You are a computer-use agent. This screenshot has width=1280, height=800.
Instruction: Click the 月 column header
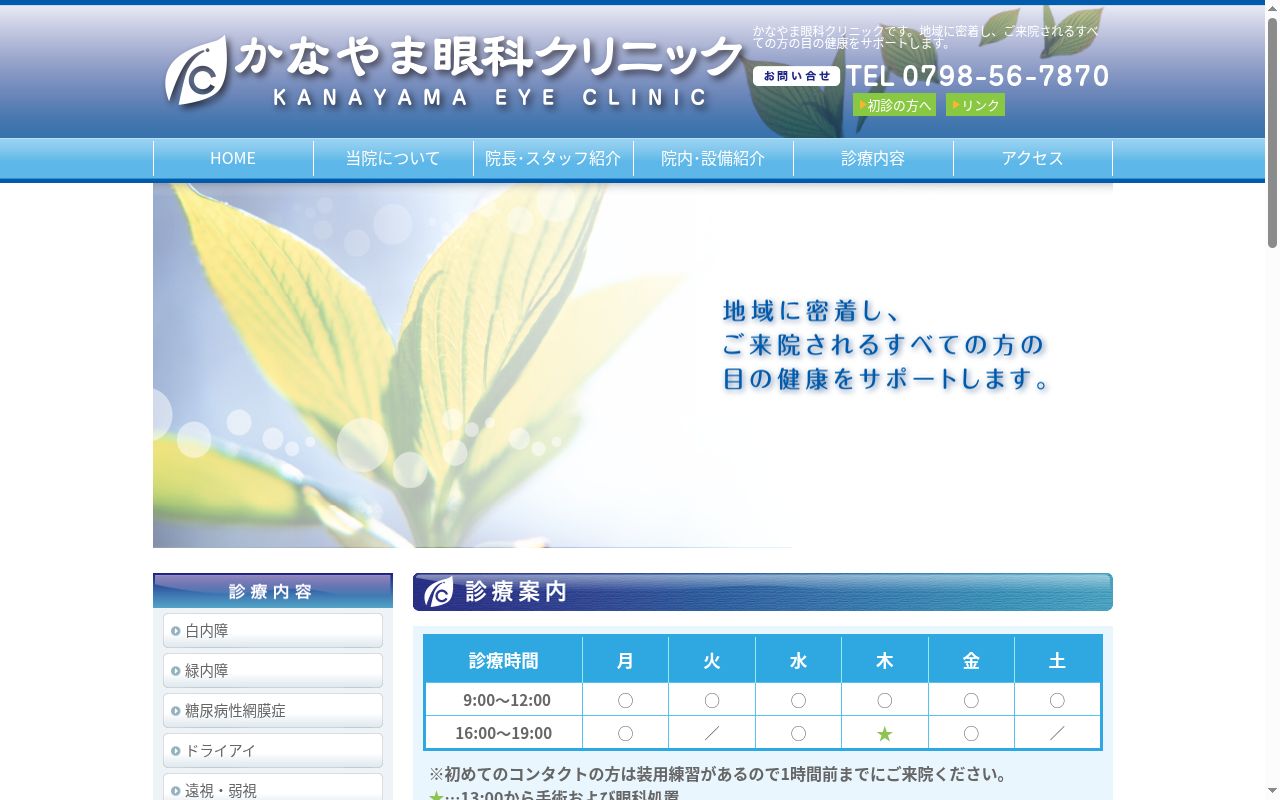click(625, 660)
